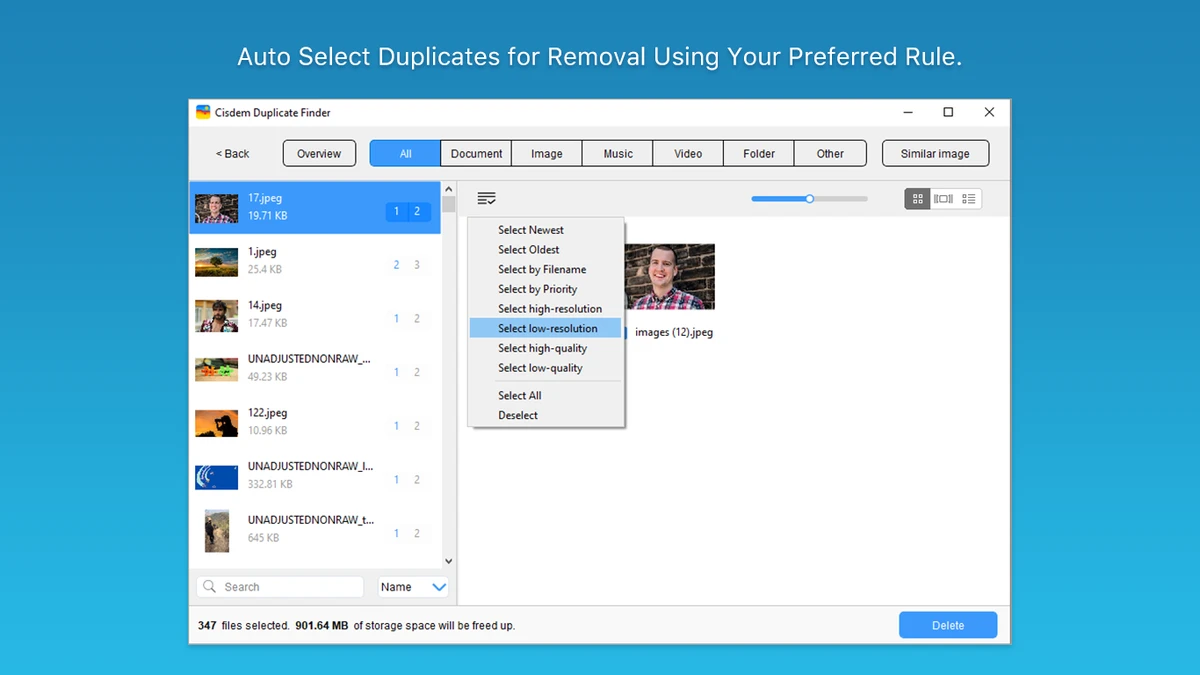
Task: Switch to grid thumbnail view
Action: (917, 199)
